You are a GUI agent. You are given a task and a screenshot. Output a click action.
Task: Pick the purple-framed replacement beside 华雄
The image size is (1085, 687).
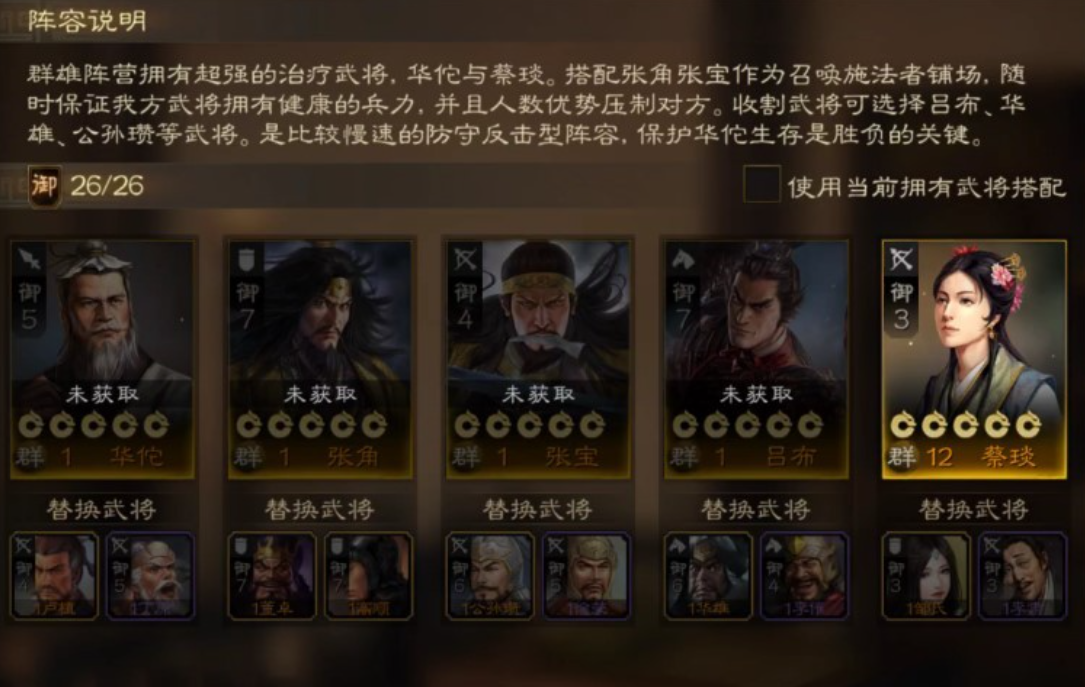(804, 576)
